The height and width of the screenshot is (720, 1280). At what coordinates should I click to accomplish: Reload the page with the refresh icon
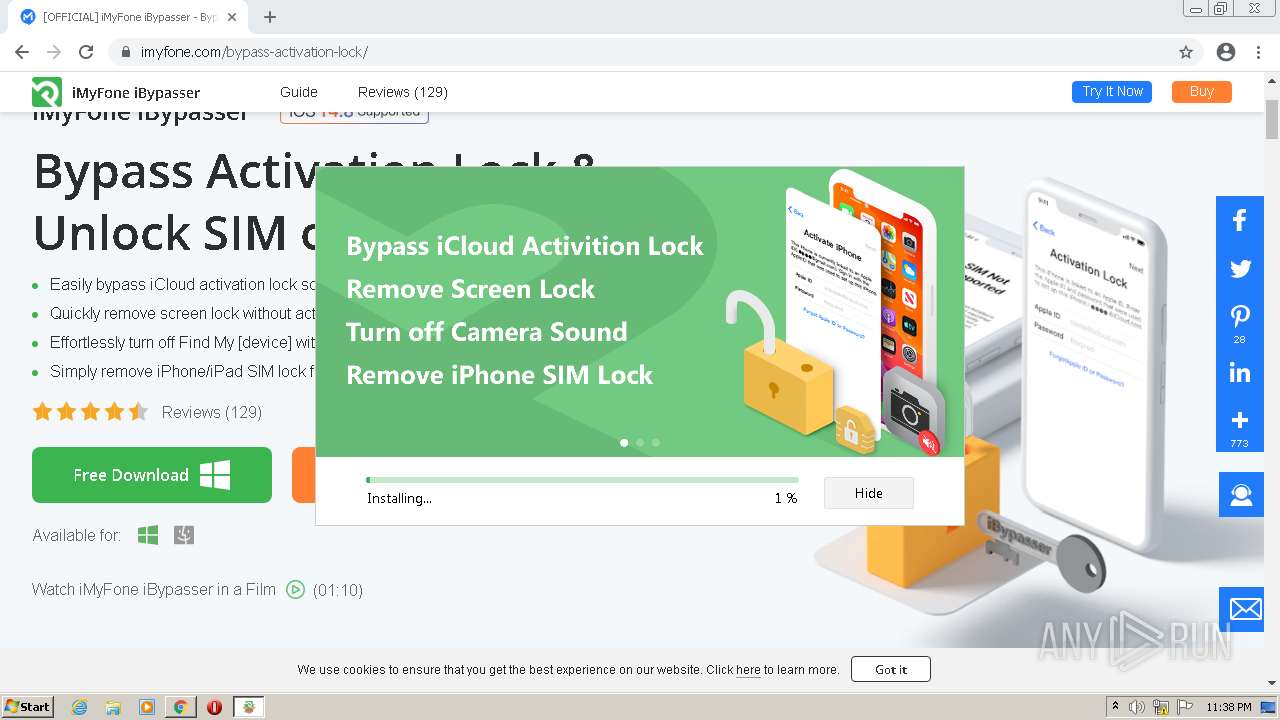click(86, 52)
